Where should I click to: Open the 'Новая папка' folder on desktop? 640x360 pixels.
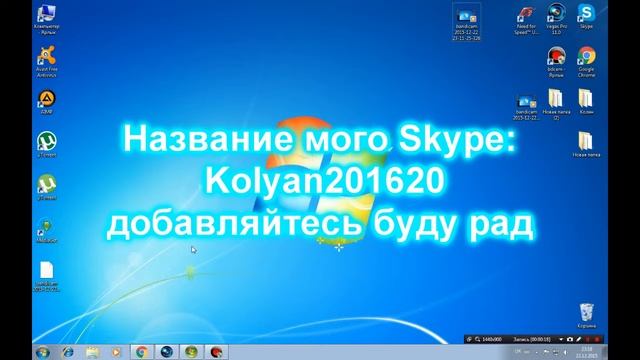pyautogui.click(x=586, y=144)
